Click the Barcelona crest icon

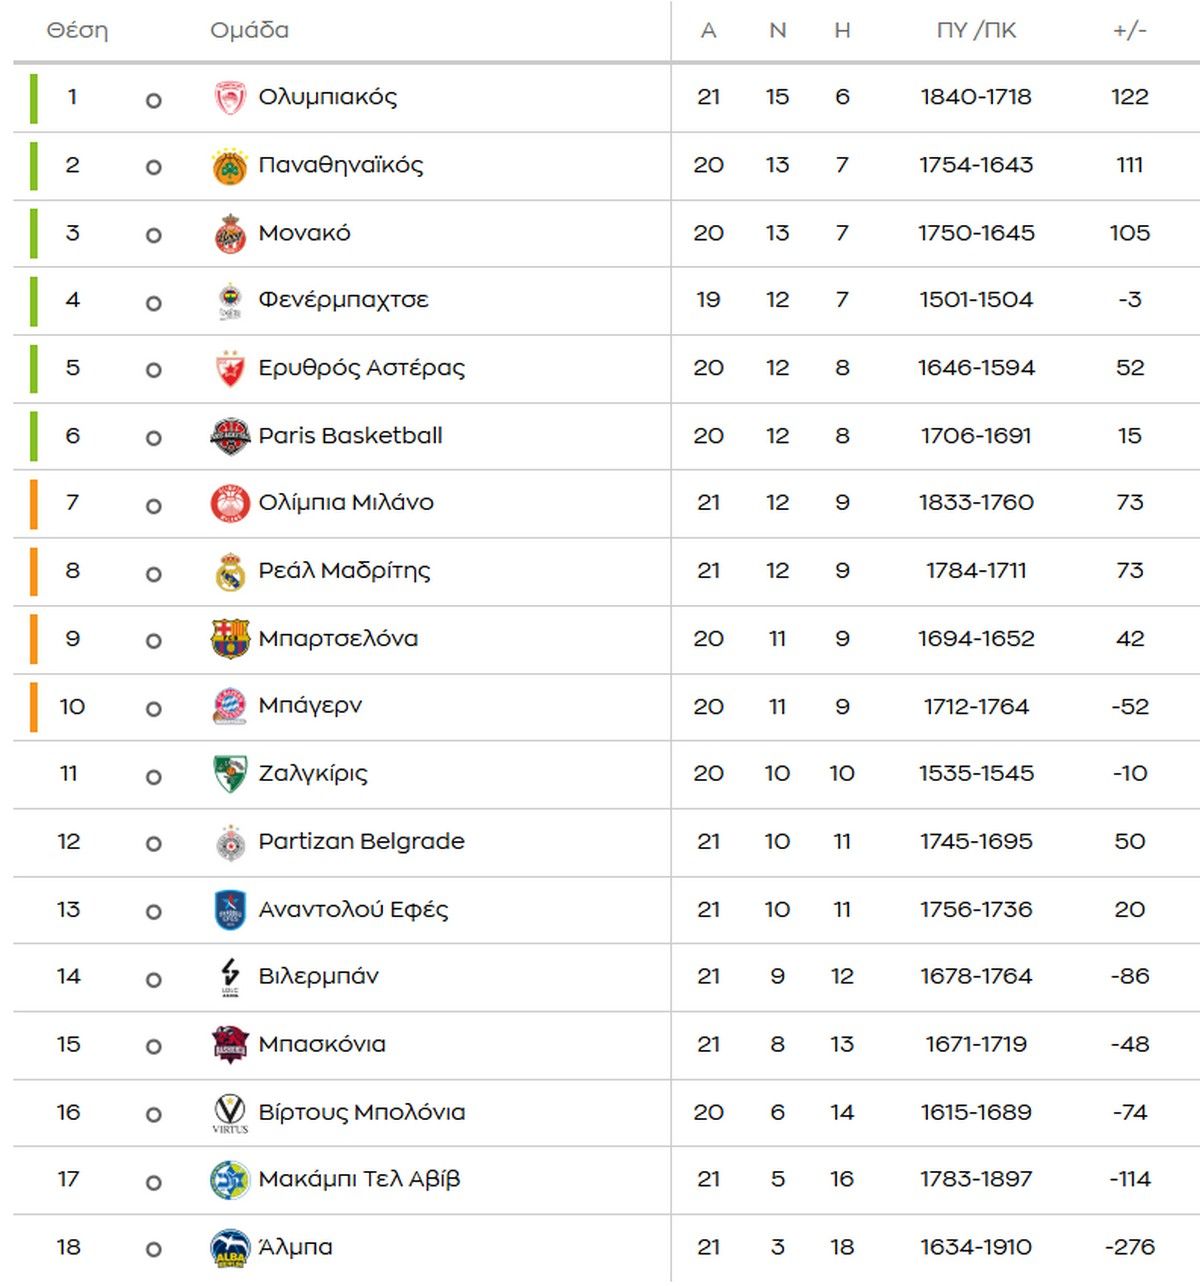pyautogui.click(x=230, y=639)
